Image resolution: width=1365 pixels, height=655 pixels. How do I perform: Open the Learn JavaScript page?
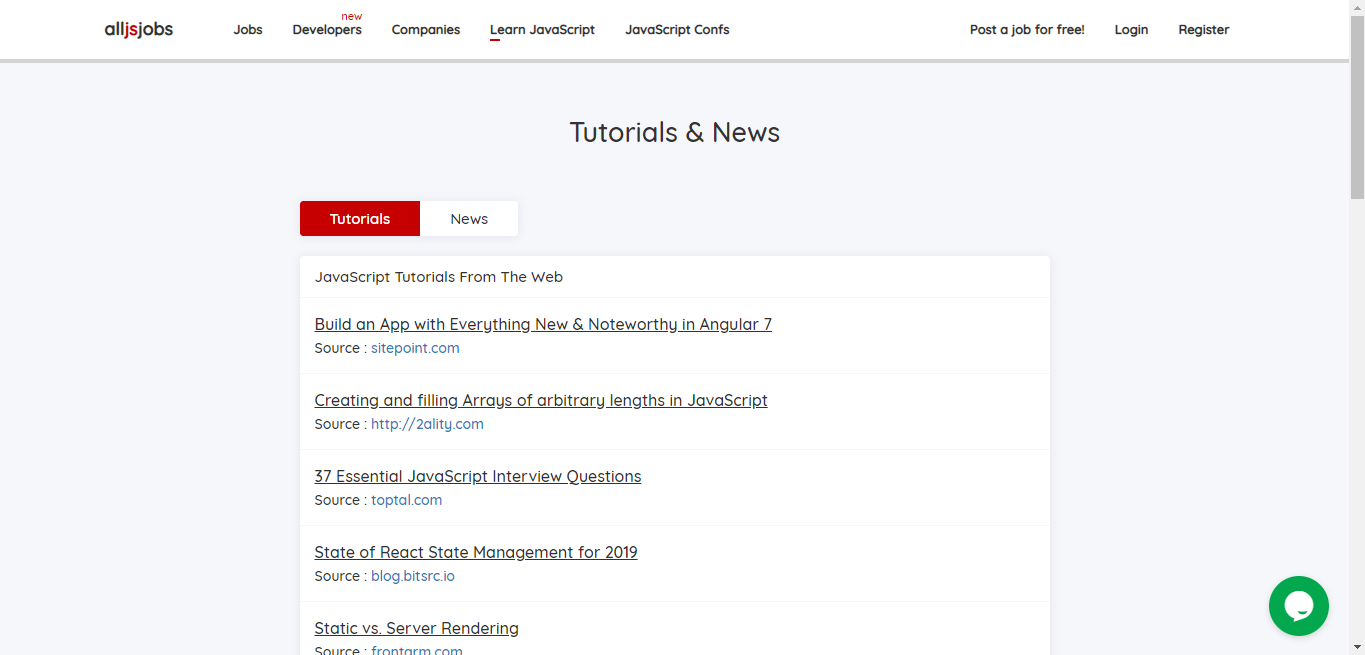click(x=542, y=29)
